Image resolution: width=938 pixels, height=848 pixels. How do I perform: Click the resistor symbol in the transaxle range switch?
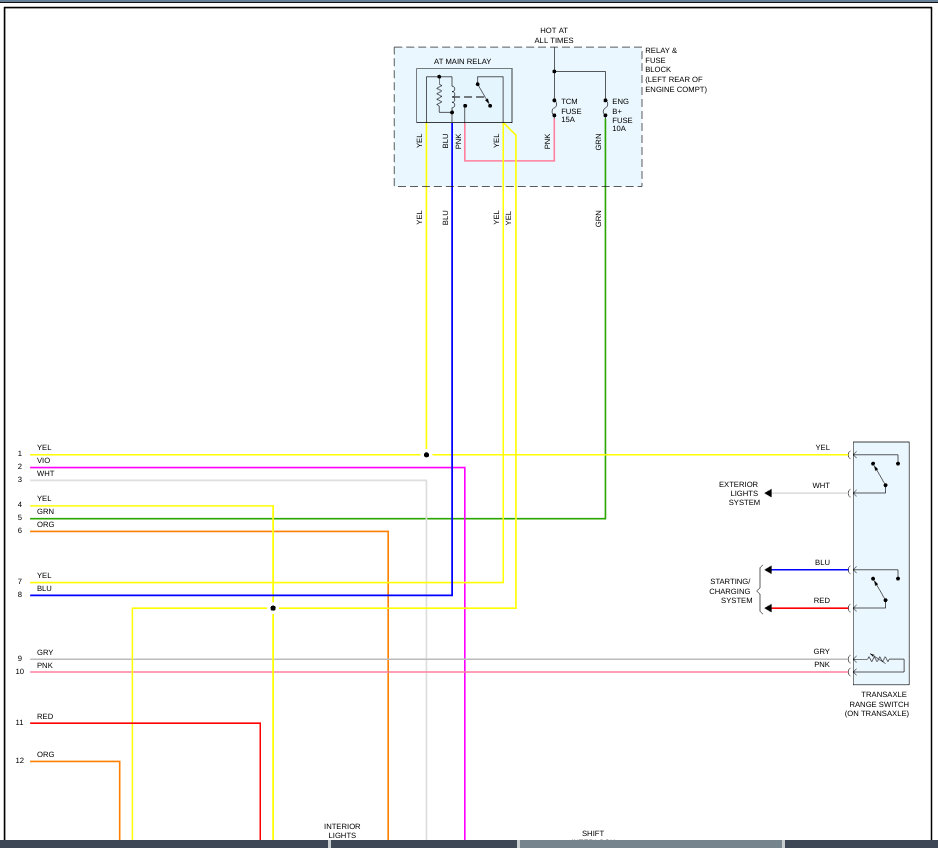click(878, 659)
